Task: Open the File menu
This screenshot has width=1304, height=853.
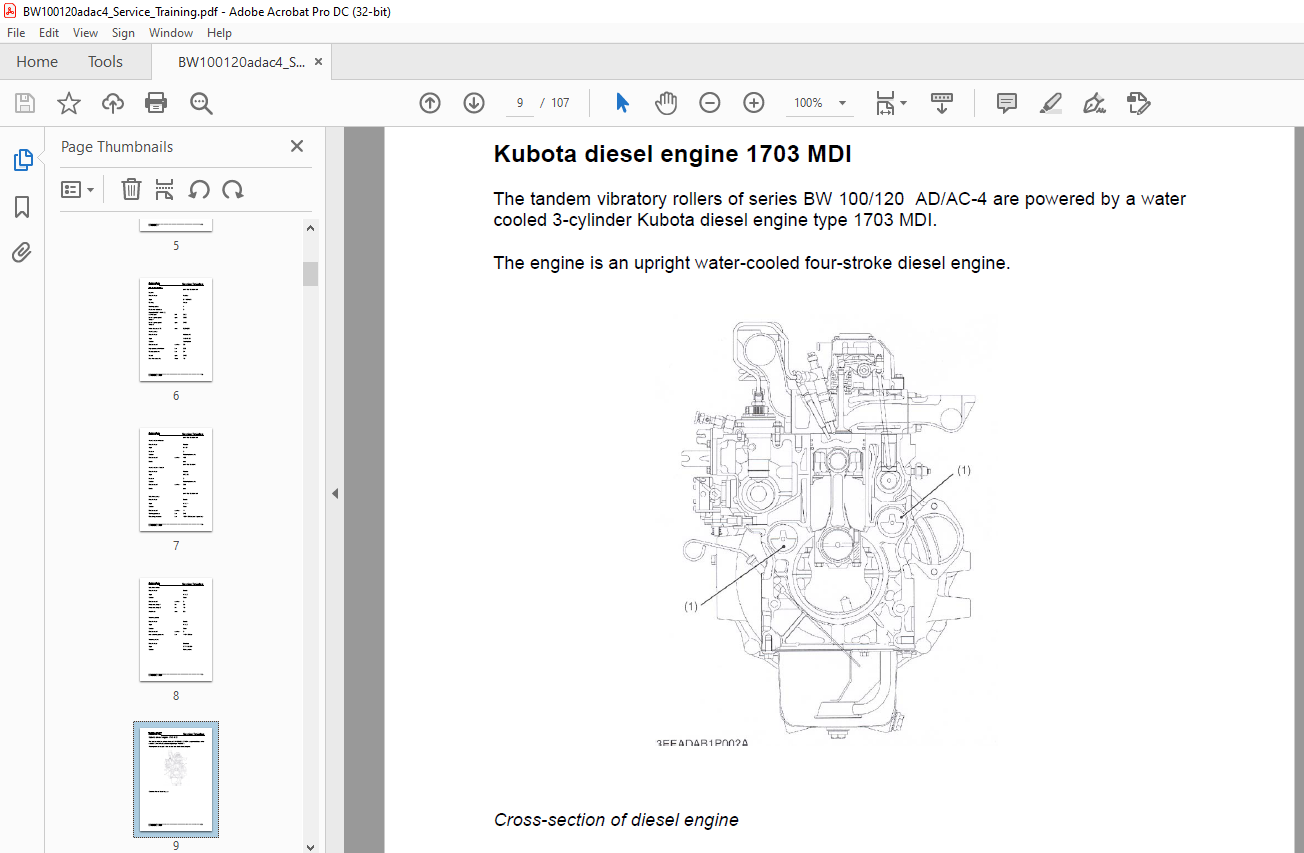Action: coord(16,33)
